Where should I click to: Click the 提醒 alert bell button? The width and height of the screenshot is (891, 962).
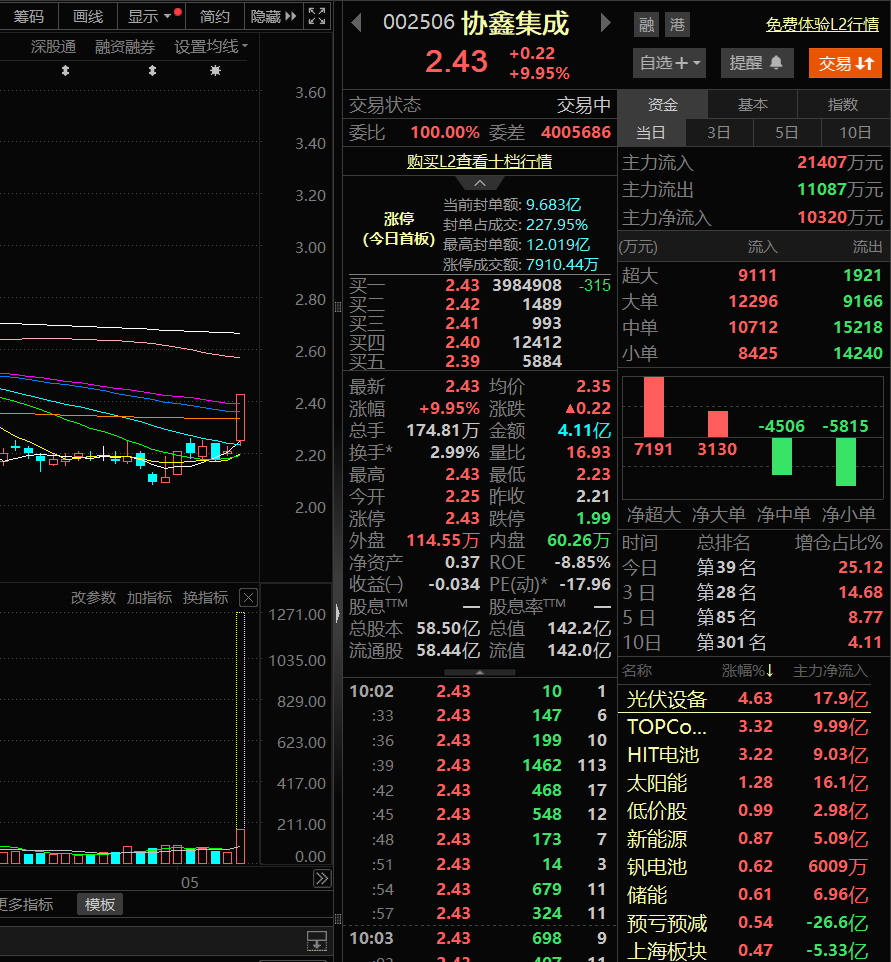(x=757, y=63)
